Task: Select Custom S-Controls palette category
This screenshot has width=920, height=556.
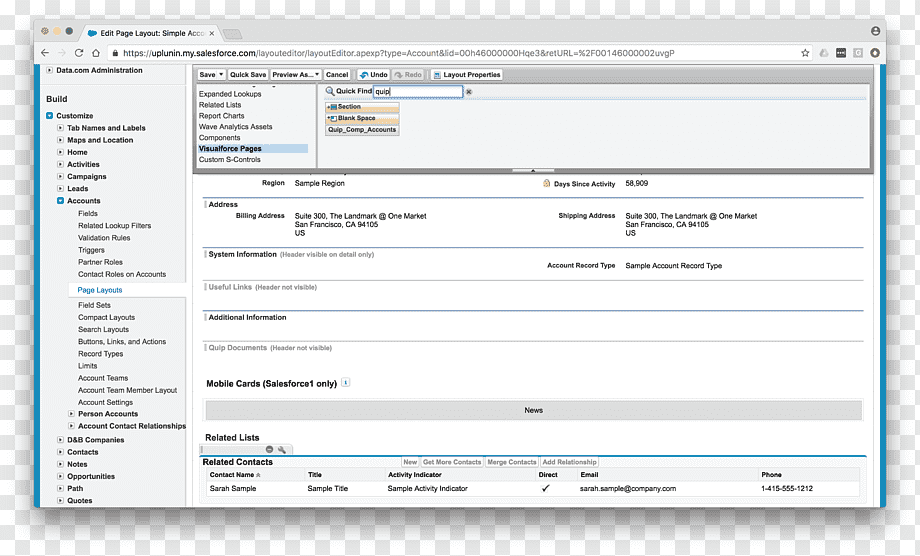Action: (229, 160)
